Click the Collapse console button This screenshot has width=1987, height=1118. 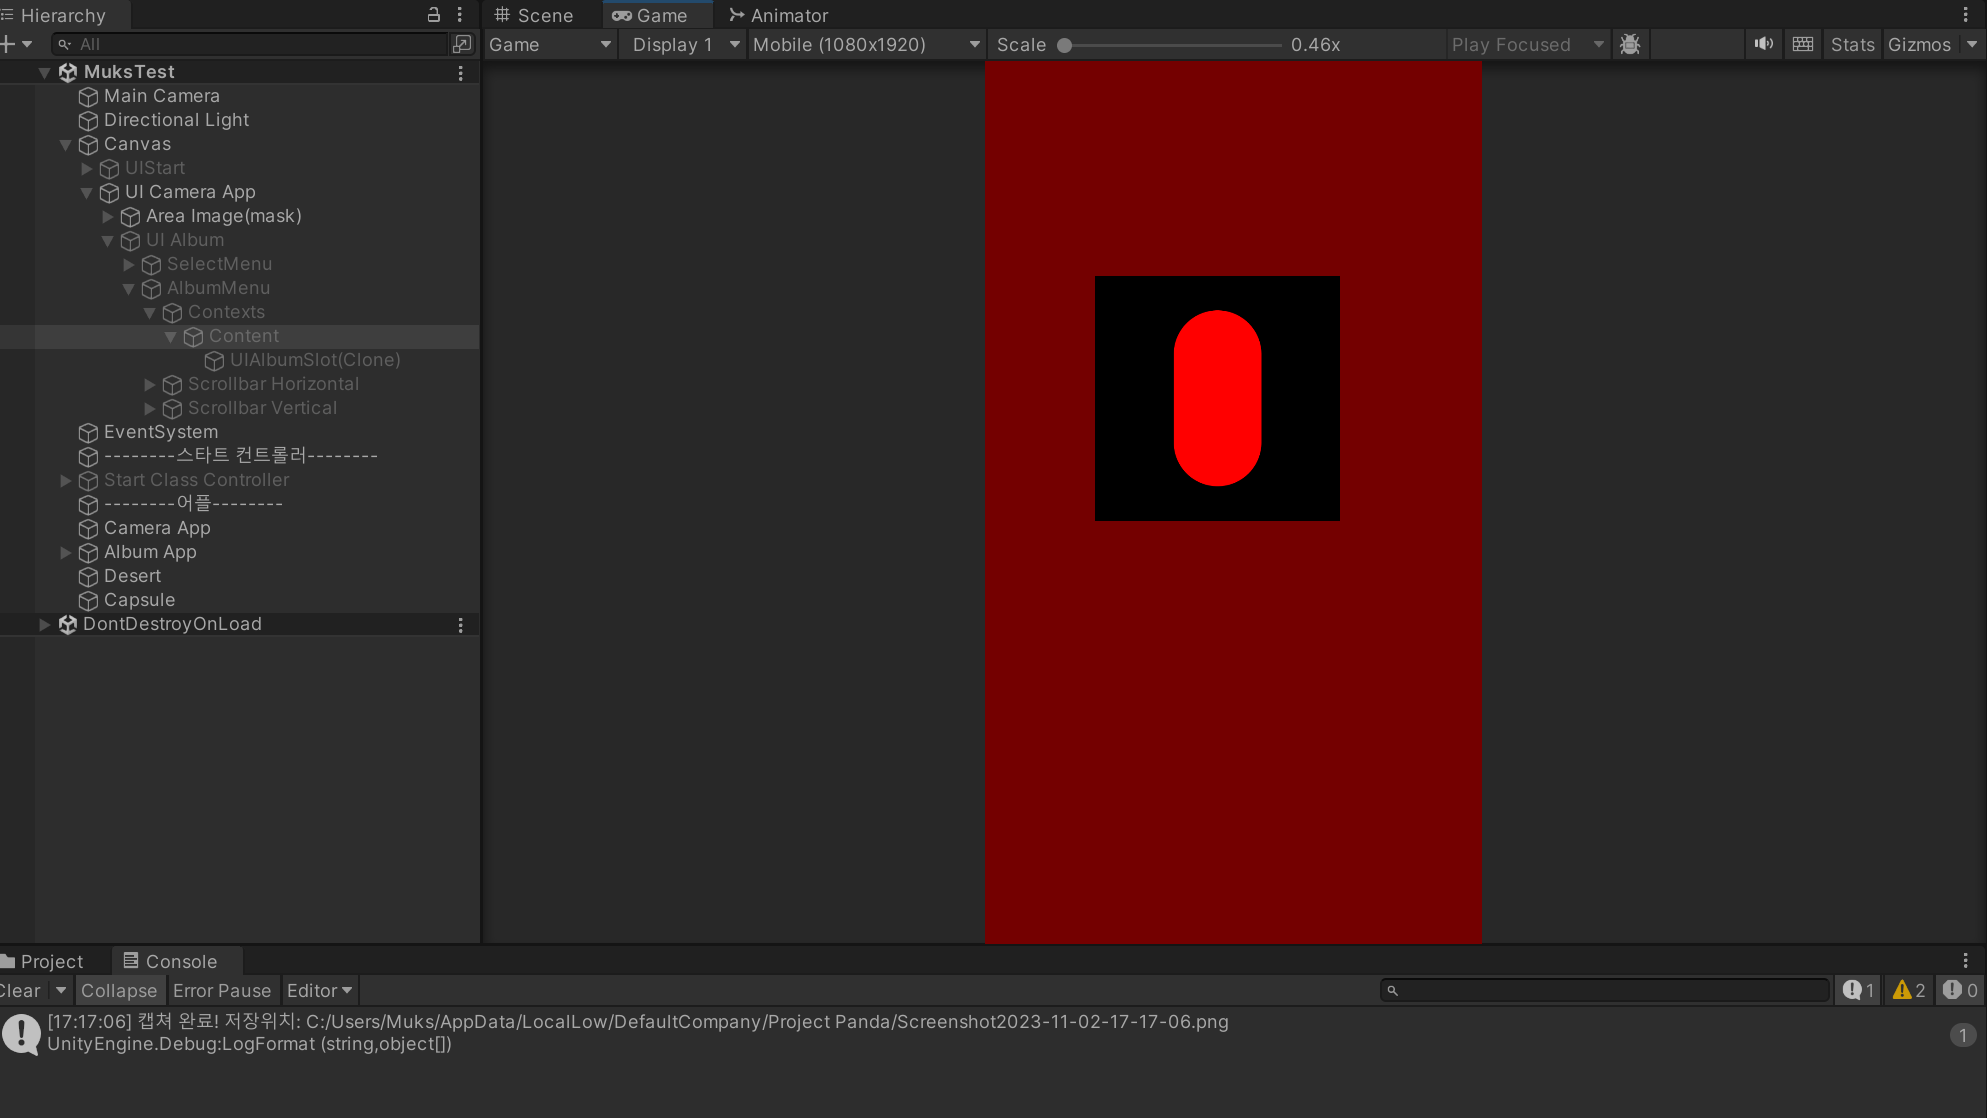119,990
